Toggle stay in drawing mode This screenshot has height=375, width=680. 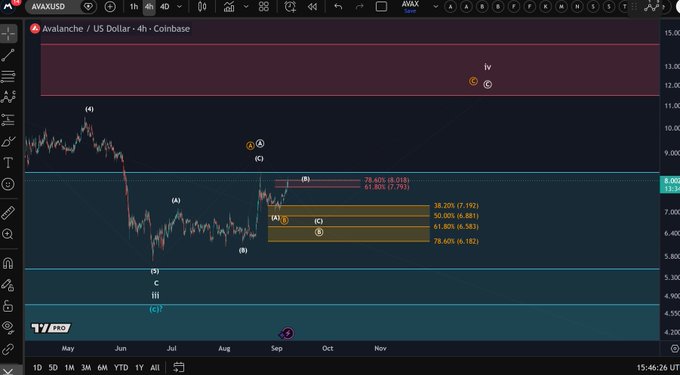[8, 284]
